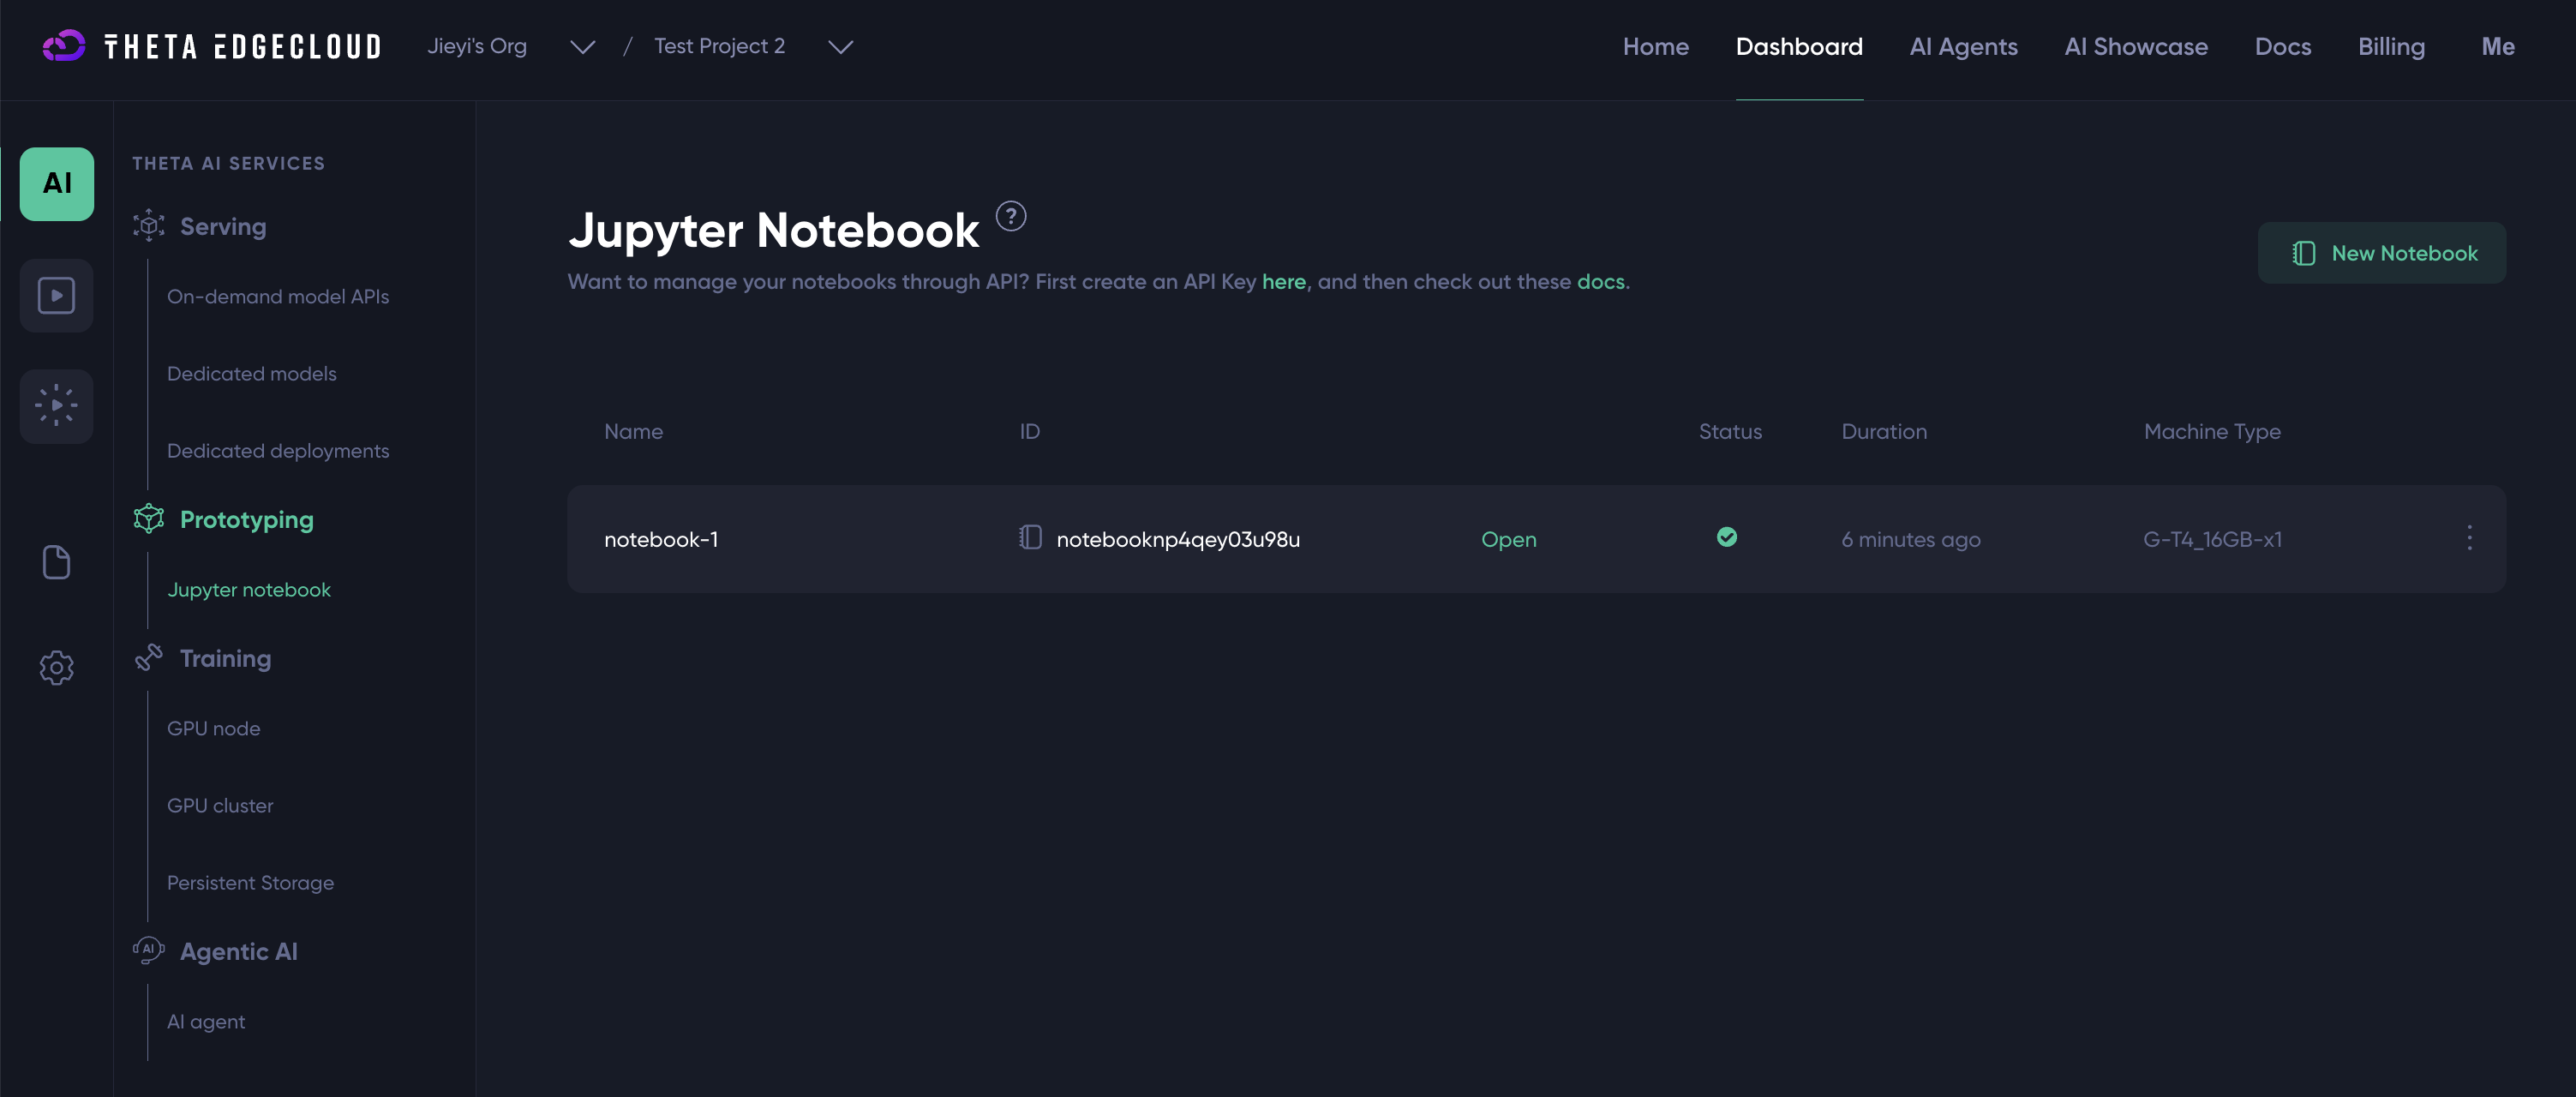The height and width of the screenshot is (1097, 2576).
Task: Open Dedicated models in sidebar
Action: (251, 373)
